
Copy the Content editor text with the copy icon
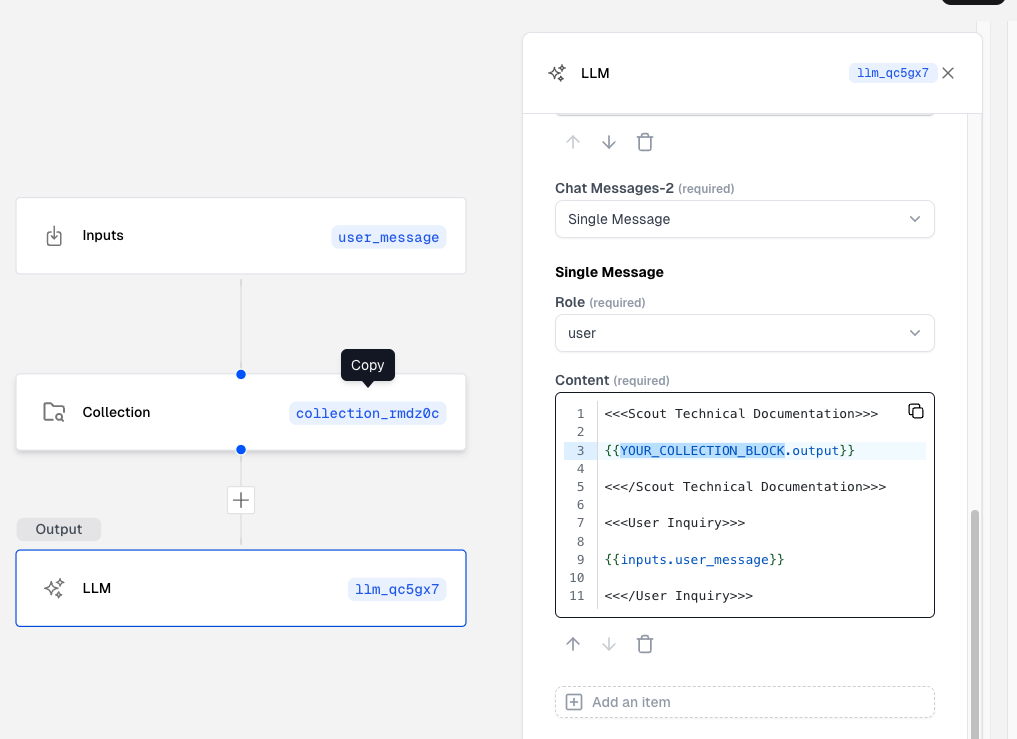(x=915, y=411)
